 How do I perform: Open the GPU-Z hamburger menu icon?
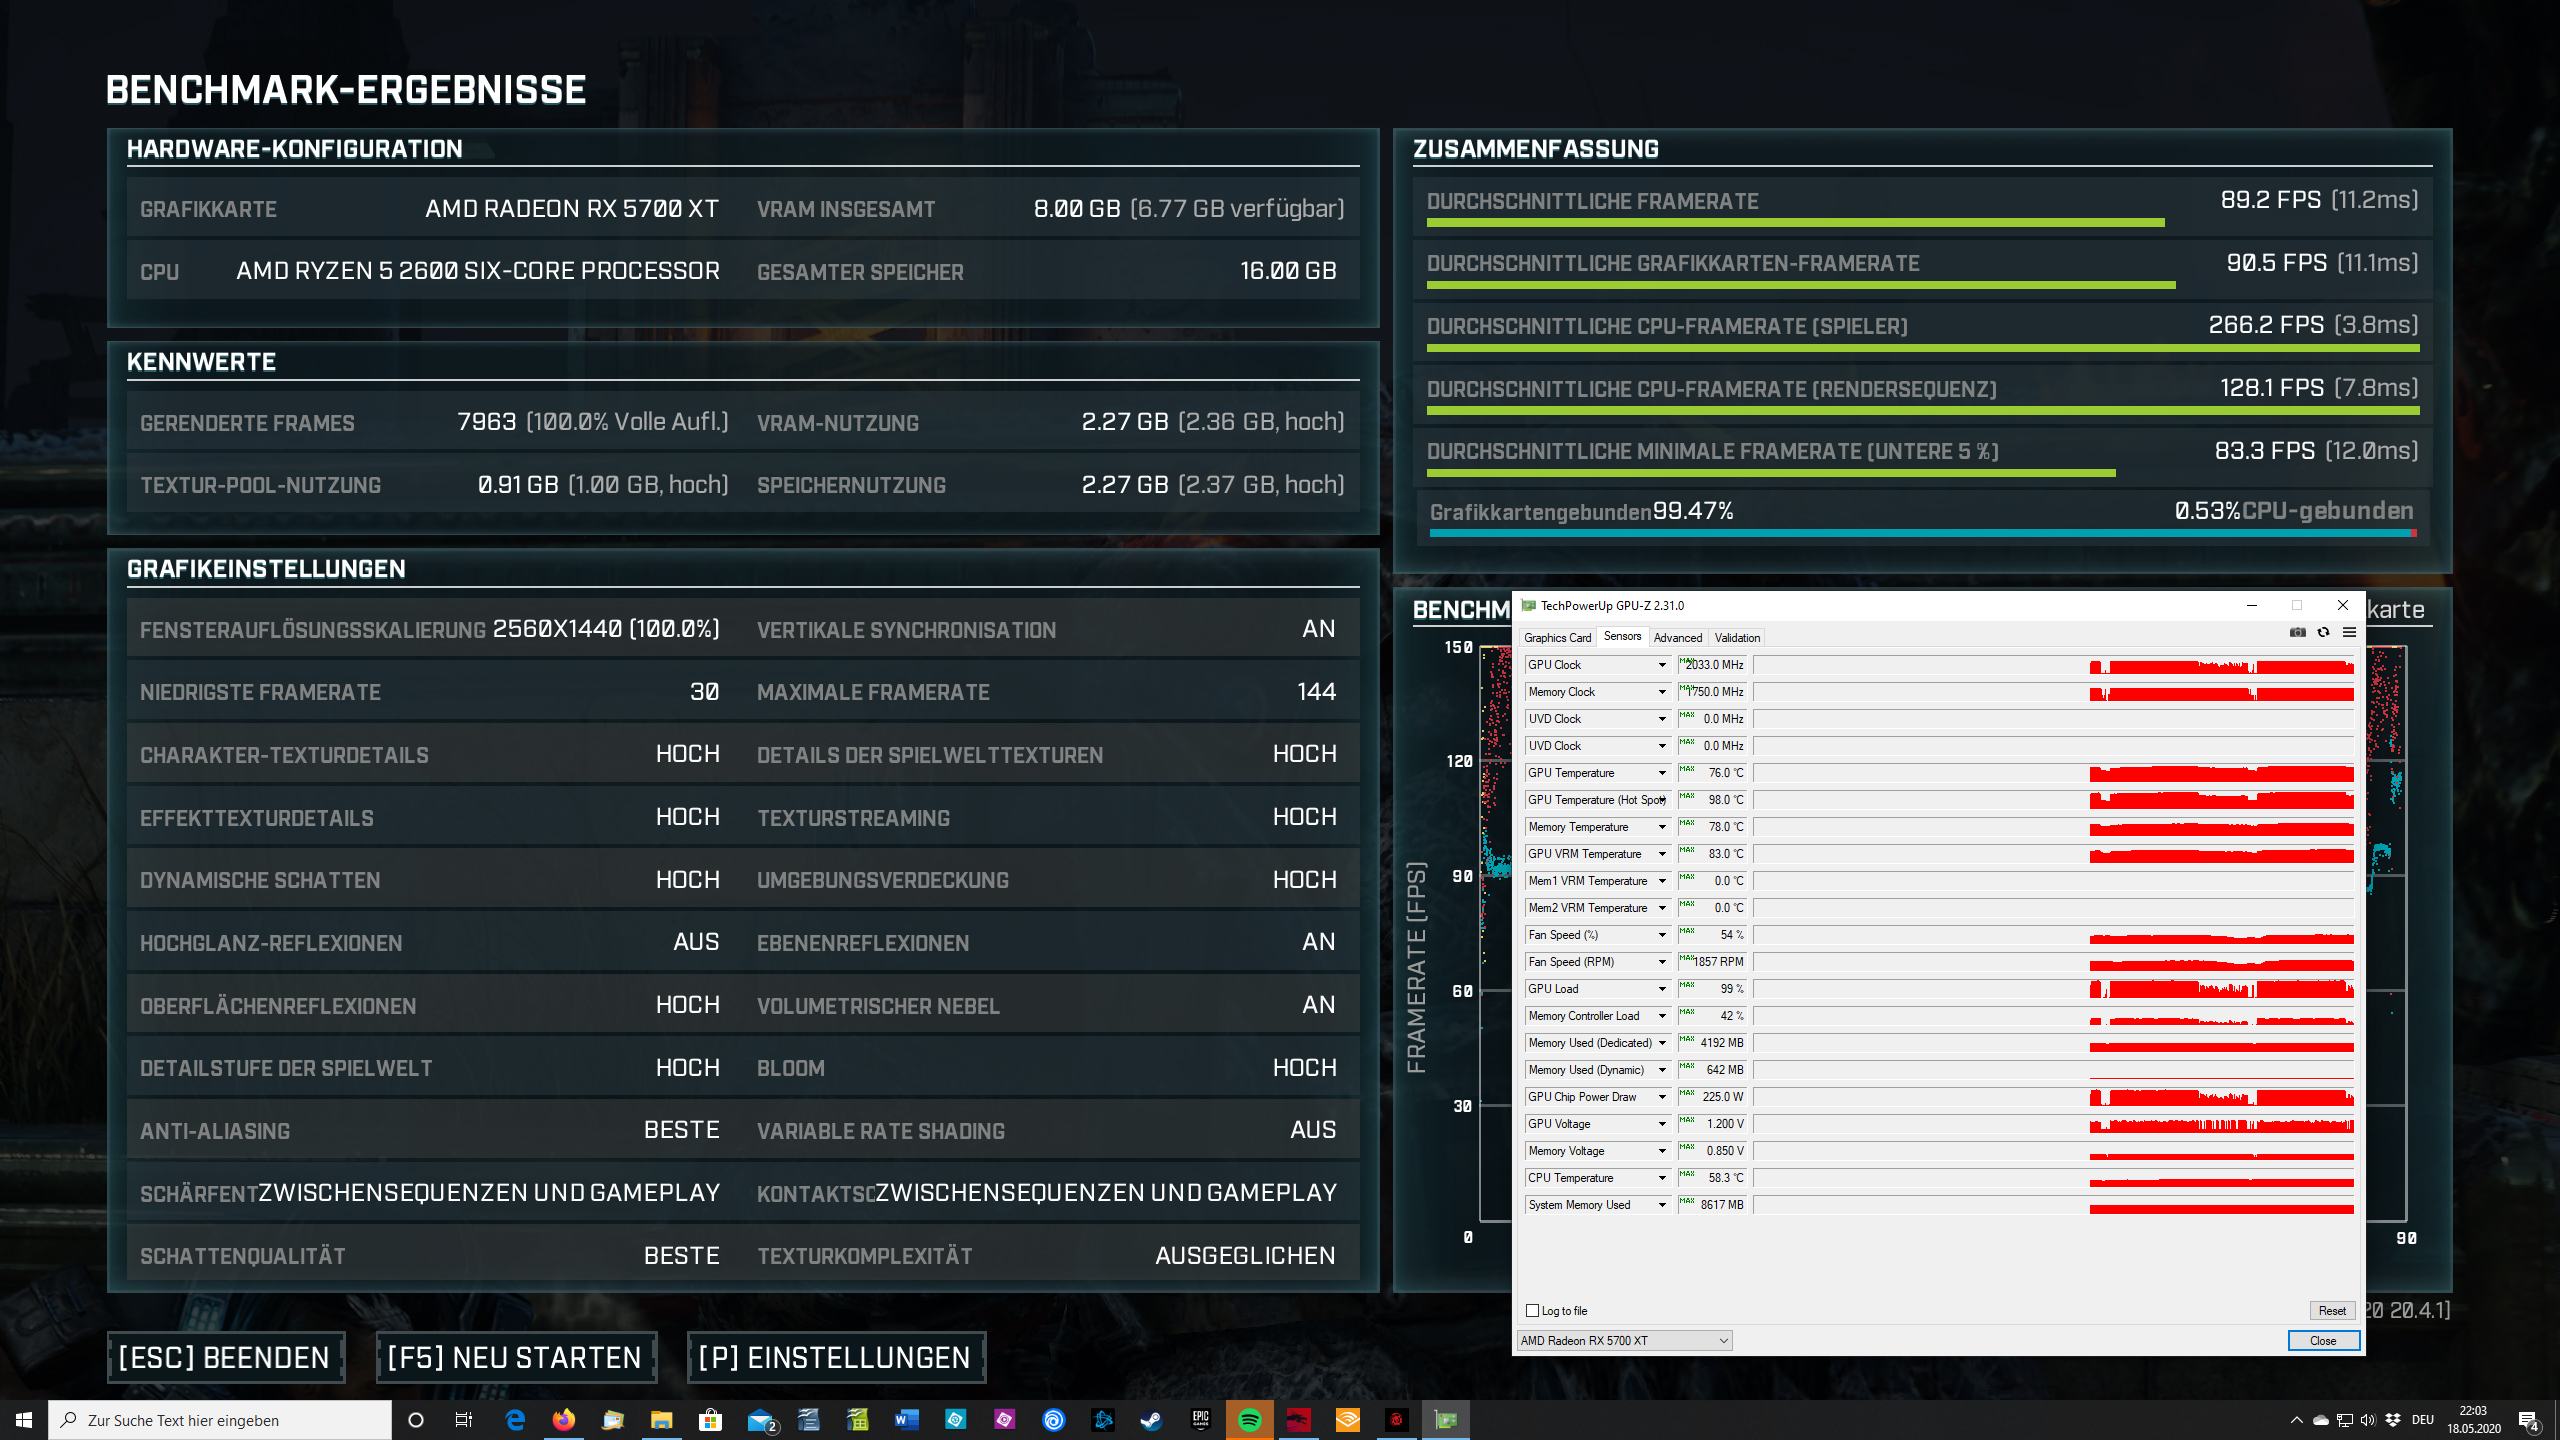click(x=2350, y=632)
